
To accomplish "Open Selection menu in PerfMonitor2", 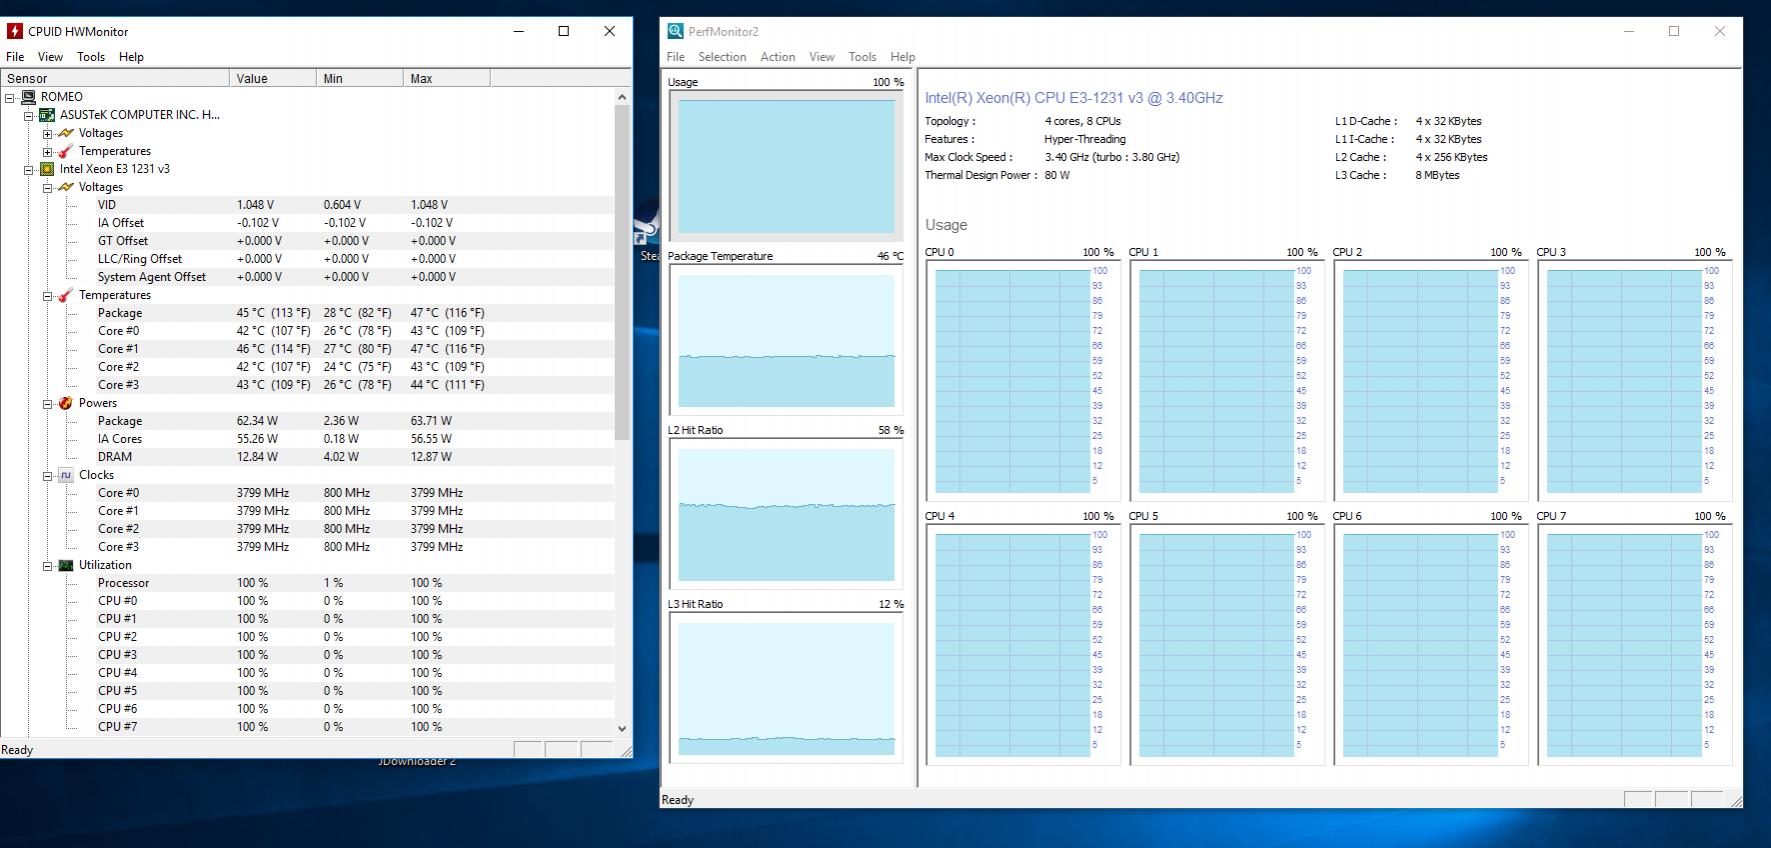I will point(722,57).
